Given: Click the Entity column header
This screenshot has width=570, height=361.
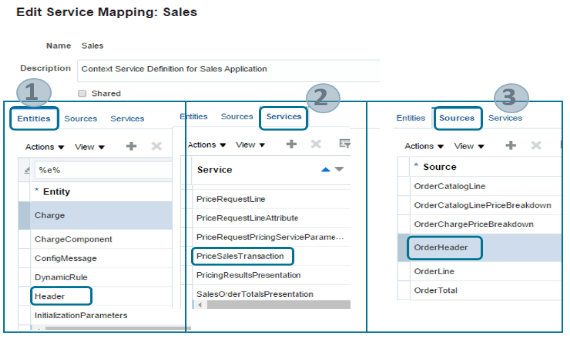Looking at the screenshot, I should click(x=101, y=192).
